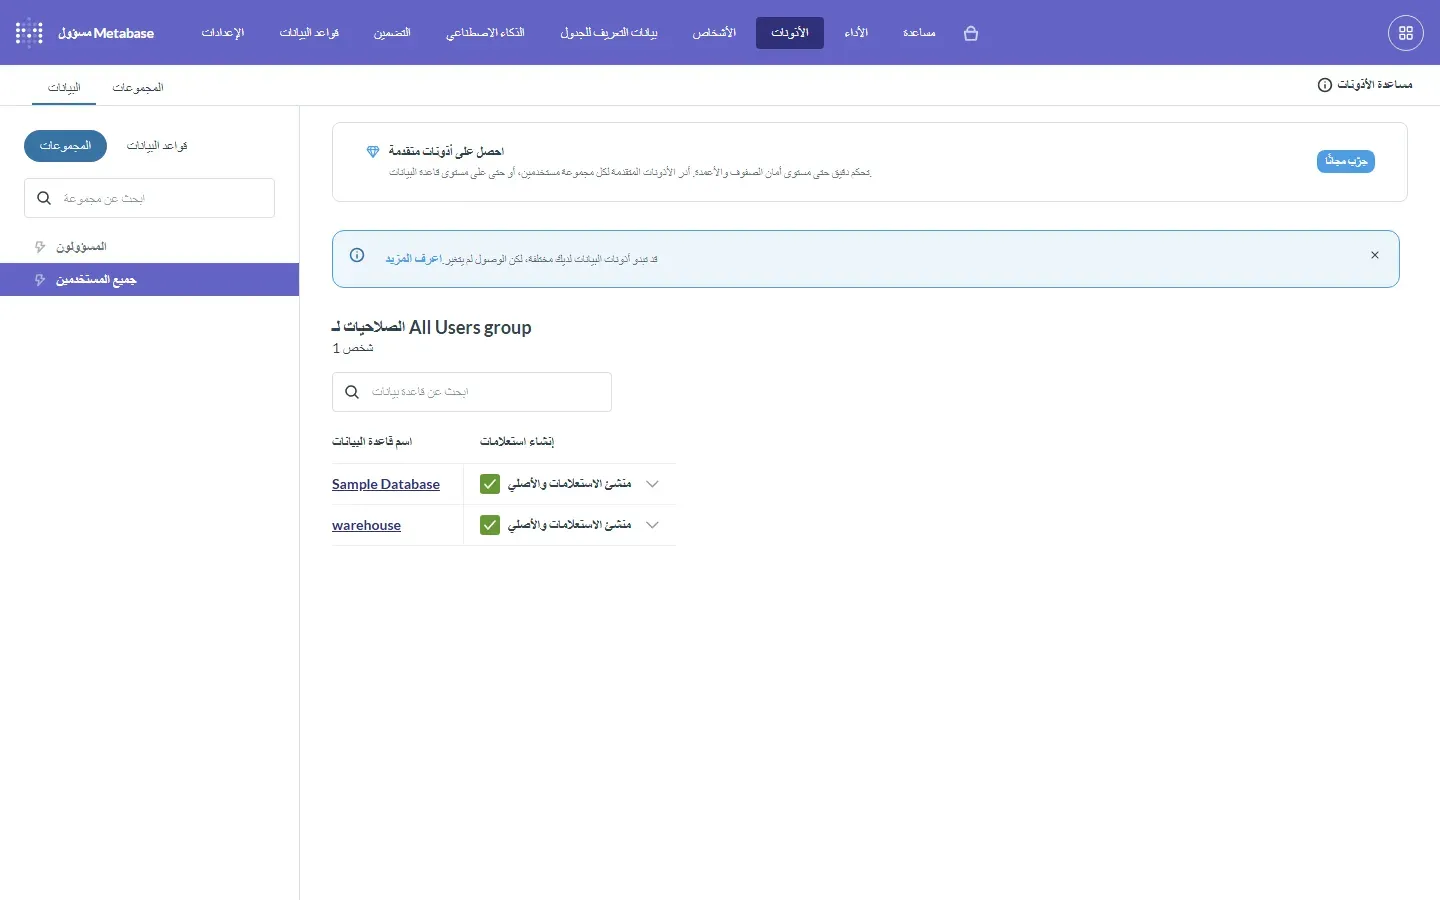Open الأداء in top navigation

click(x=856, y=33)
